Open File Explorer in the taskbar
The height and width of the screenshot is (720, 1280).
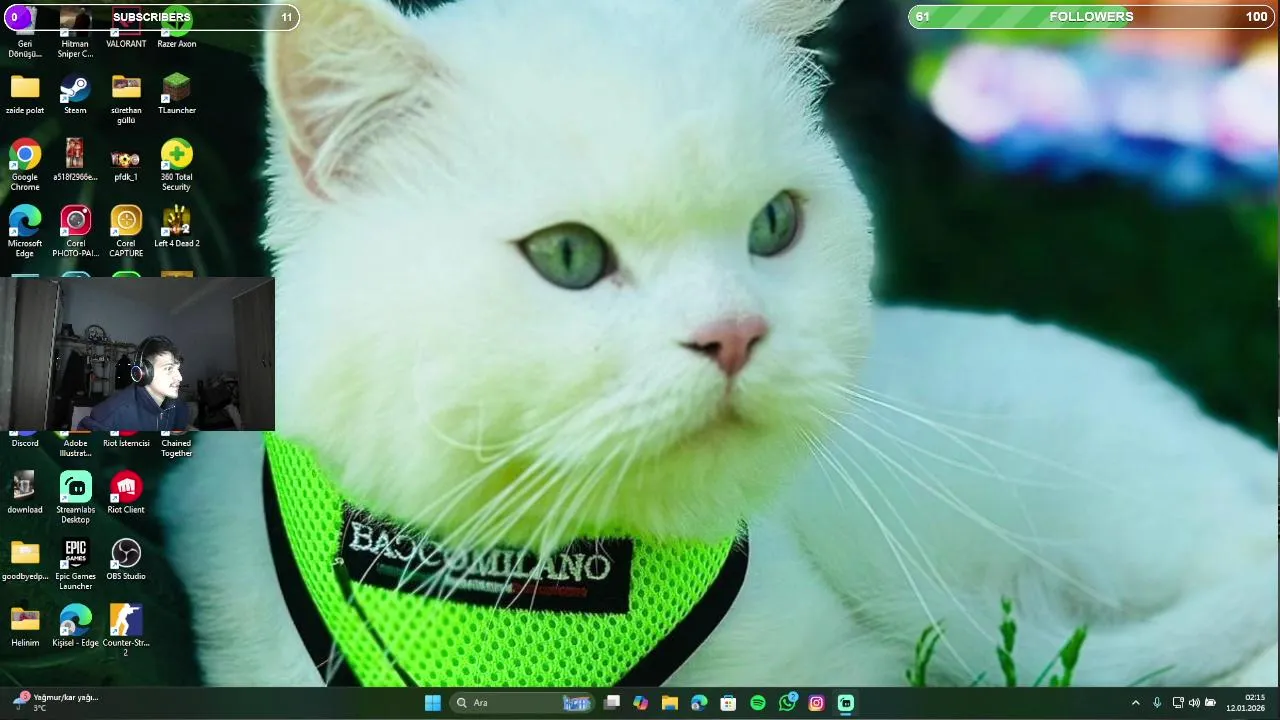[670, 703]
